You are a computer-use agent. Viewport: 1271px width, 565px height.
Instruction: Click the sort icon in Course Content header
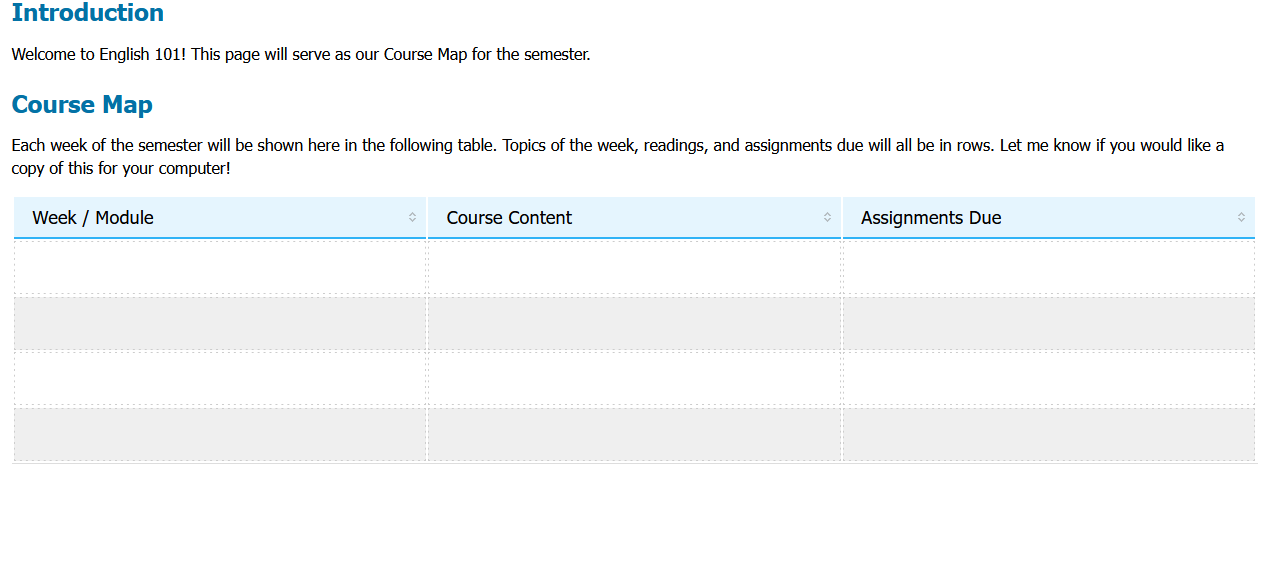coord(827,217)
